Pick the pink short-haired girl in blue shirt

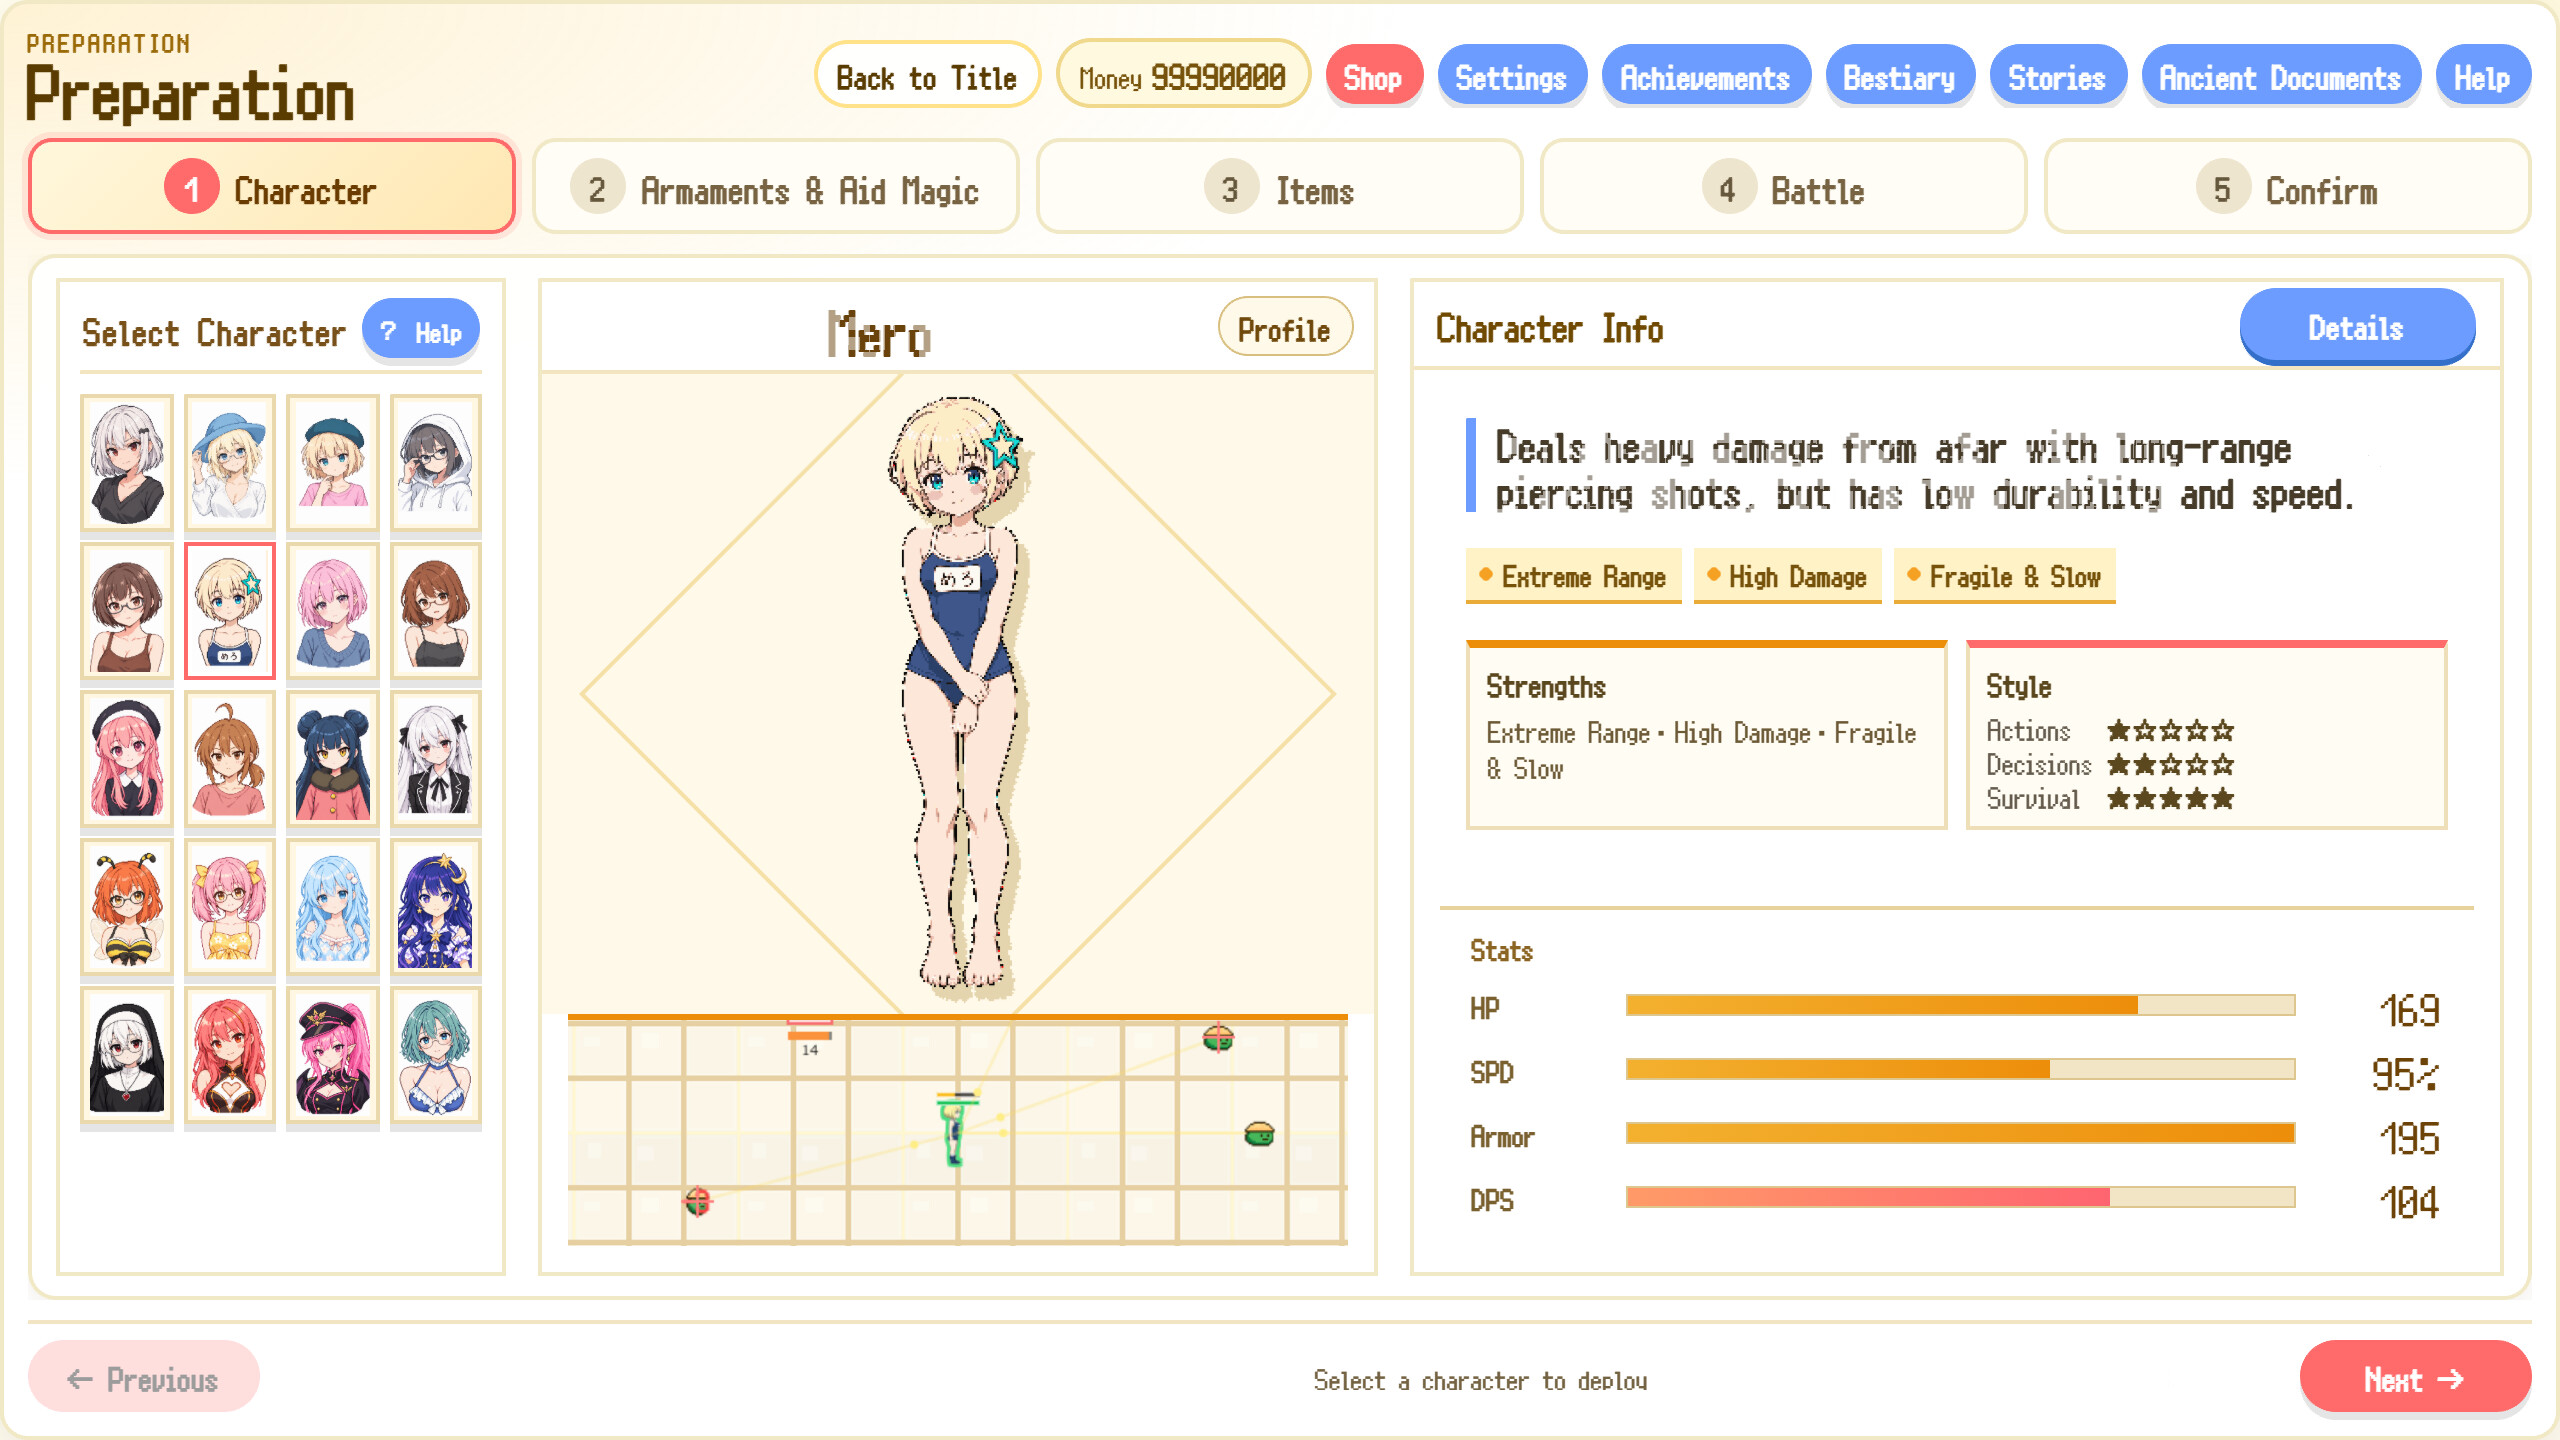coord(333,611)
